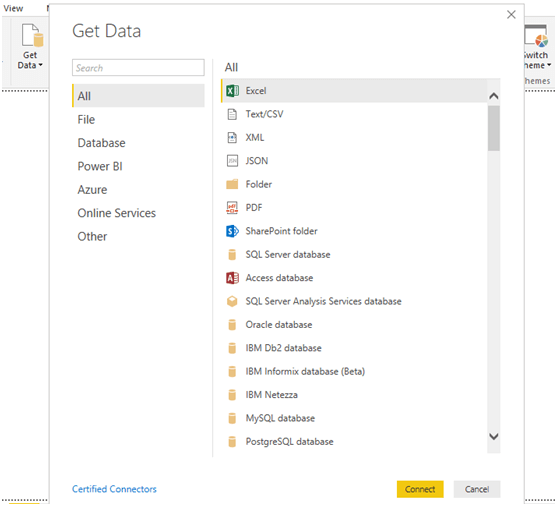Select the SQL Server database label
The width and height of the screenshot is (557, 506).
(288, 255)
